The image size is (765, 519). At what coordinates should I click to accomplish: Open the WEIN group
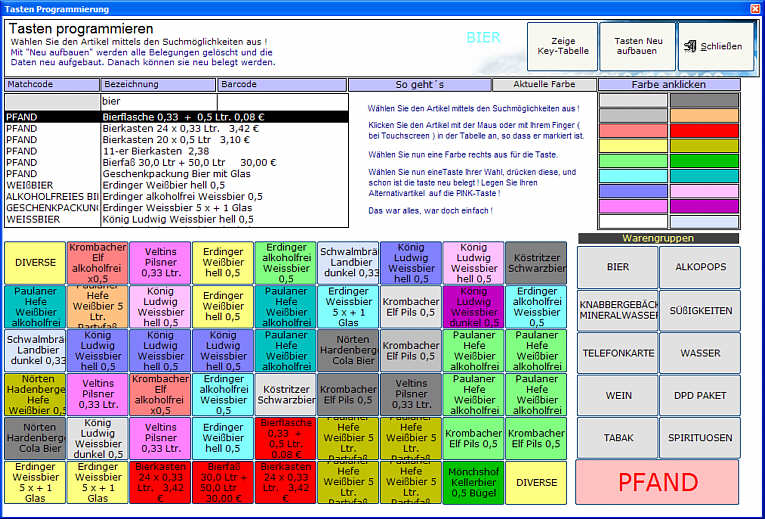tap(618, 395)
